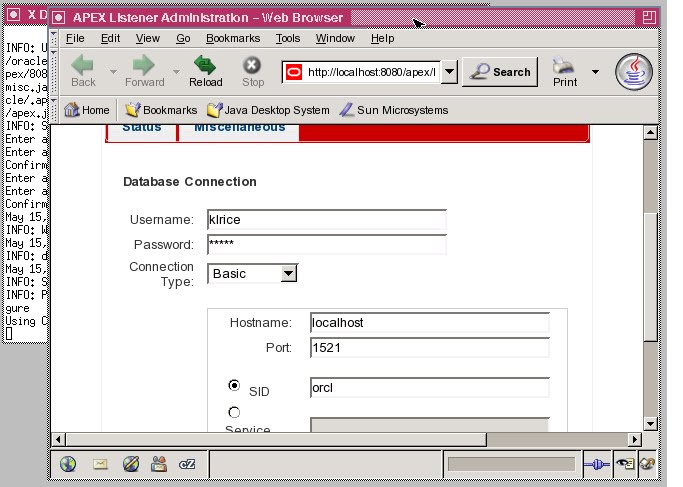Image resolution: width=683 pixels, height=487 pixels.
Task: Click the horizontal scrollbar thumb
Action: pyautogui.click(x=276, y=440)
